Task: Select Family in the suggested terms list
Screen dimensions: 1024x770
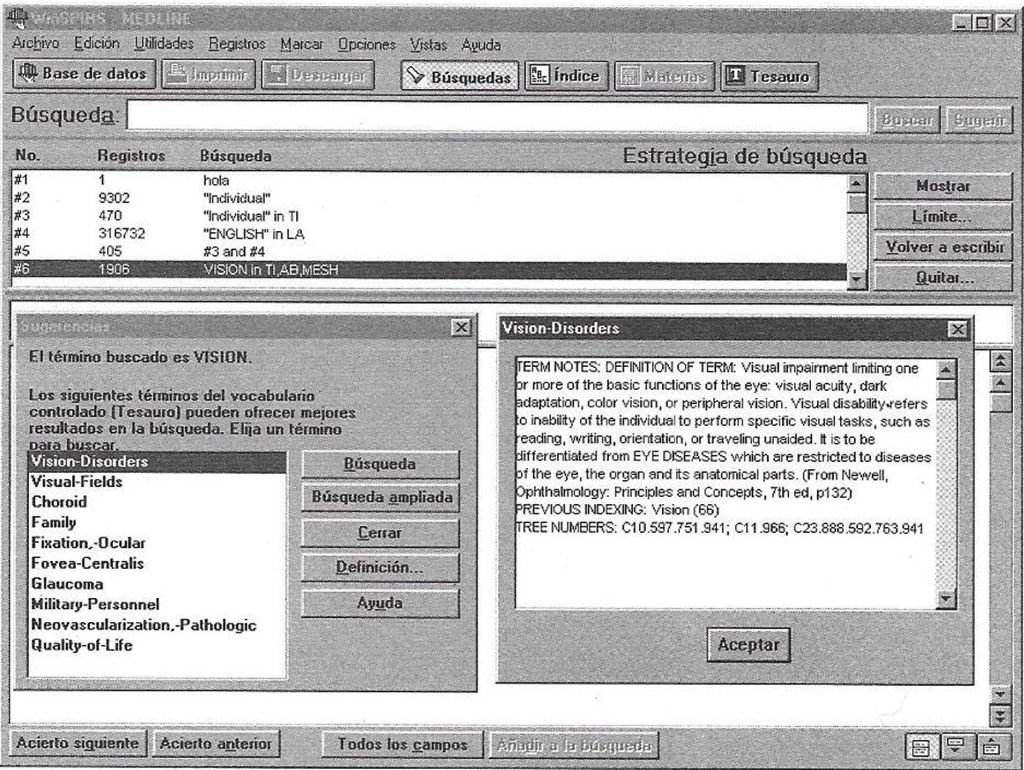Action: [x=157, y=522]
